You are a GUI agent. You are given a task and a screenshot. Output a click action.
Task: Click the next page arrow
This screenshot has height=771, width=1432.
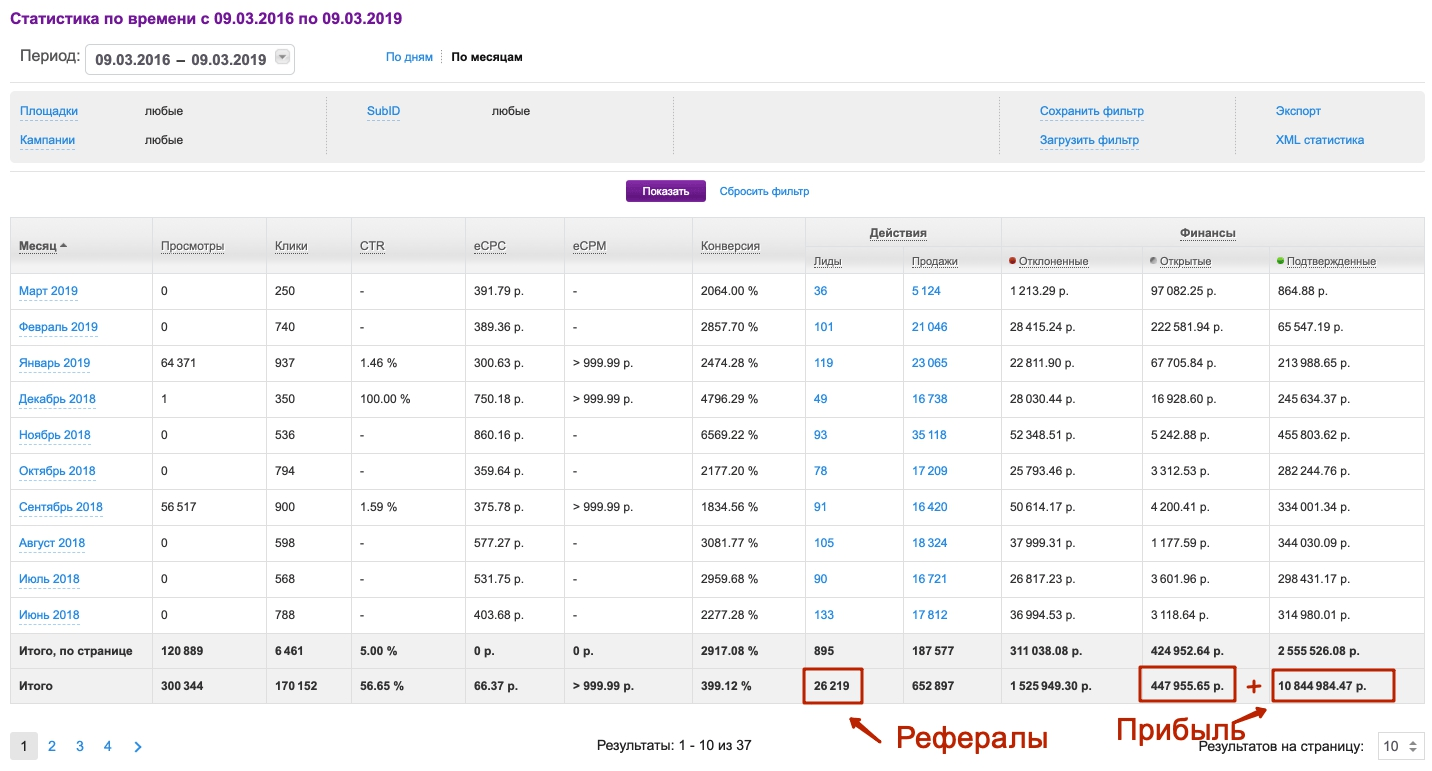click(138, 746)
